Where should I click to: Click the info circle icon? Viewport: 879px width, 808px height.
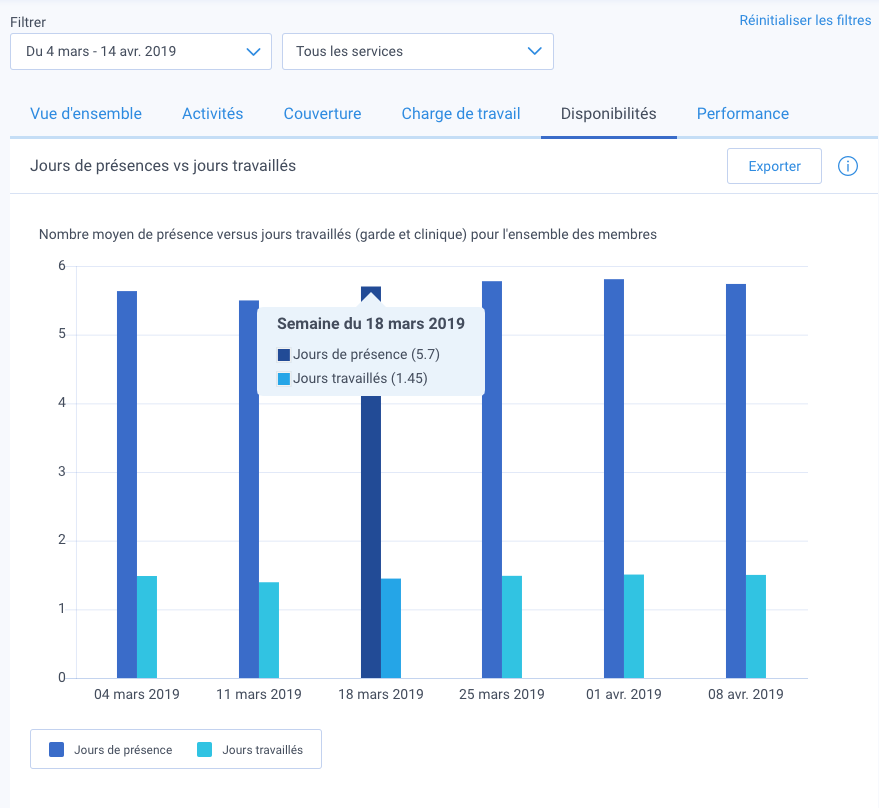(x=847, y=166)
